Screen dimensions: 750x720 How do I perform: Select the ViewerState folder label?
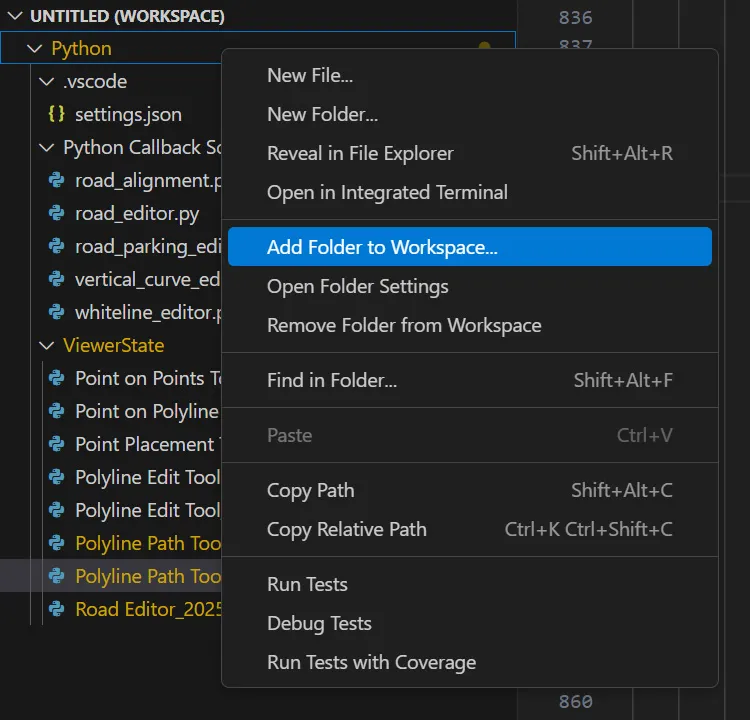pos(113,345)
